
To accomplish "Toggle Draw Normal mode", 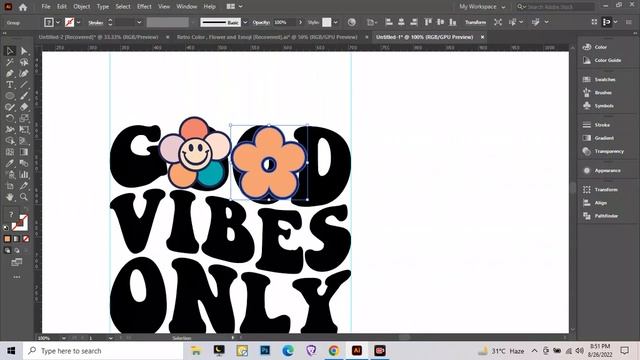I will 7,250.
